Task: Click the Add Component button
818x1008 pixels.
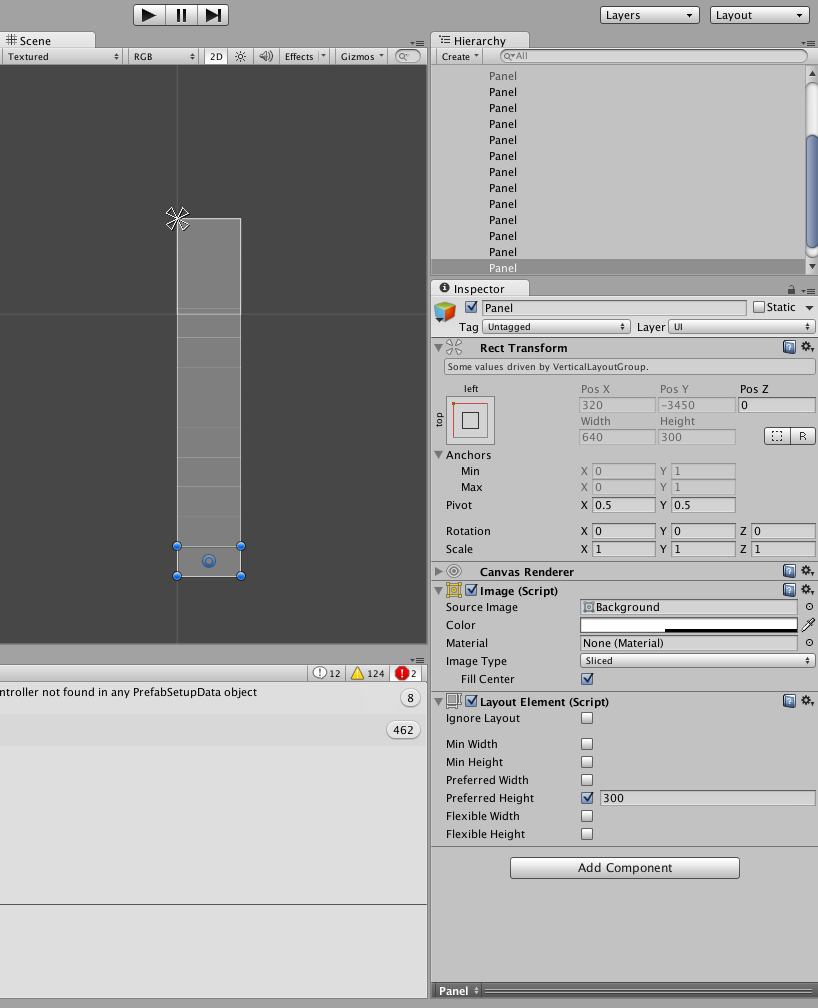Action: tap(624, 867)
